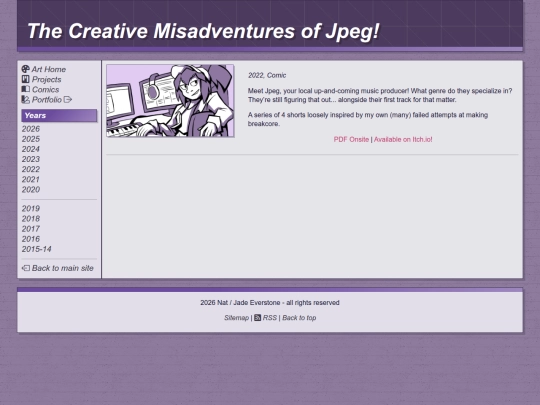Select year 2023 in sidebar
Screen dimensions: 540x405
pyautogui.click(x=31, y=159)
